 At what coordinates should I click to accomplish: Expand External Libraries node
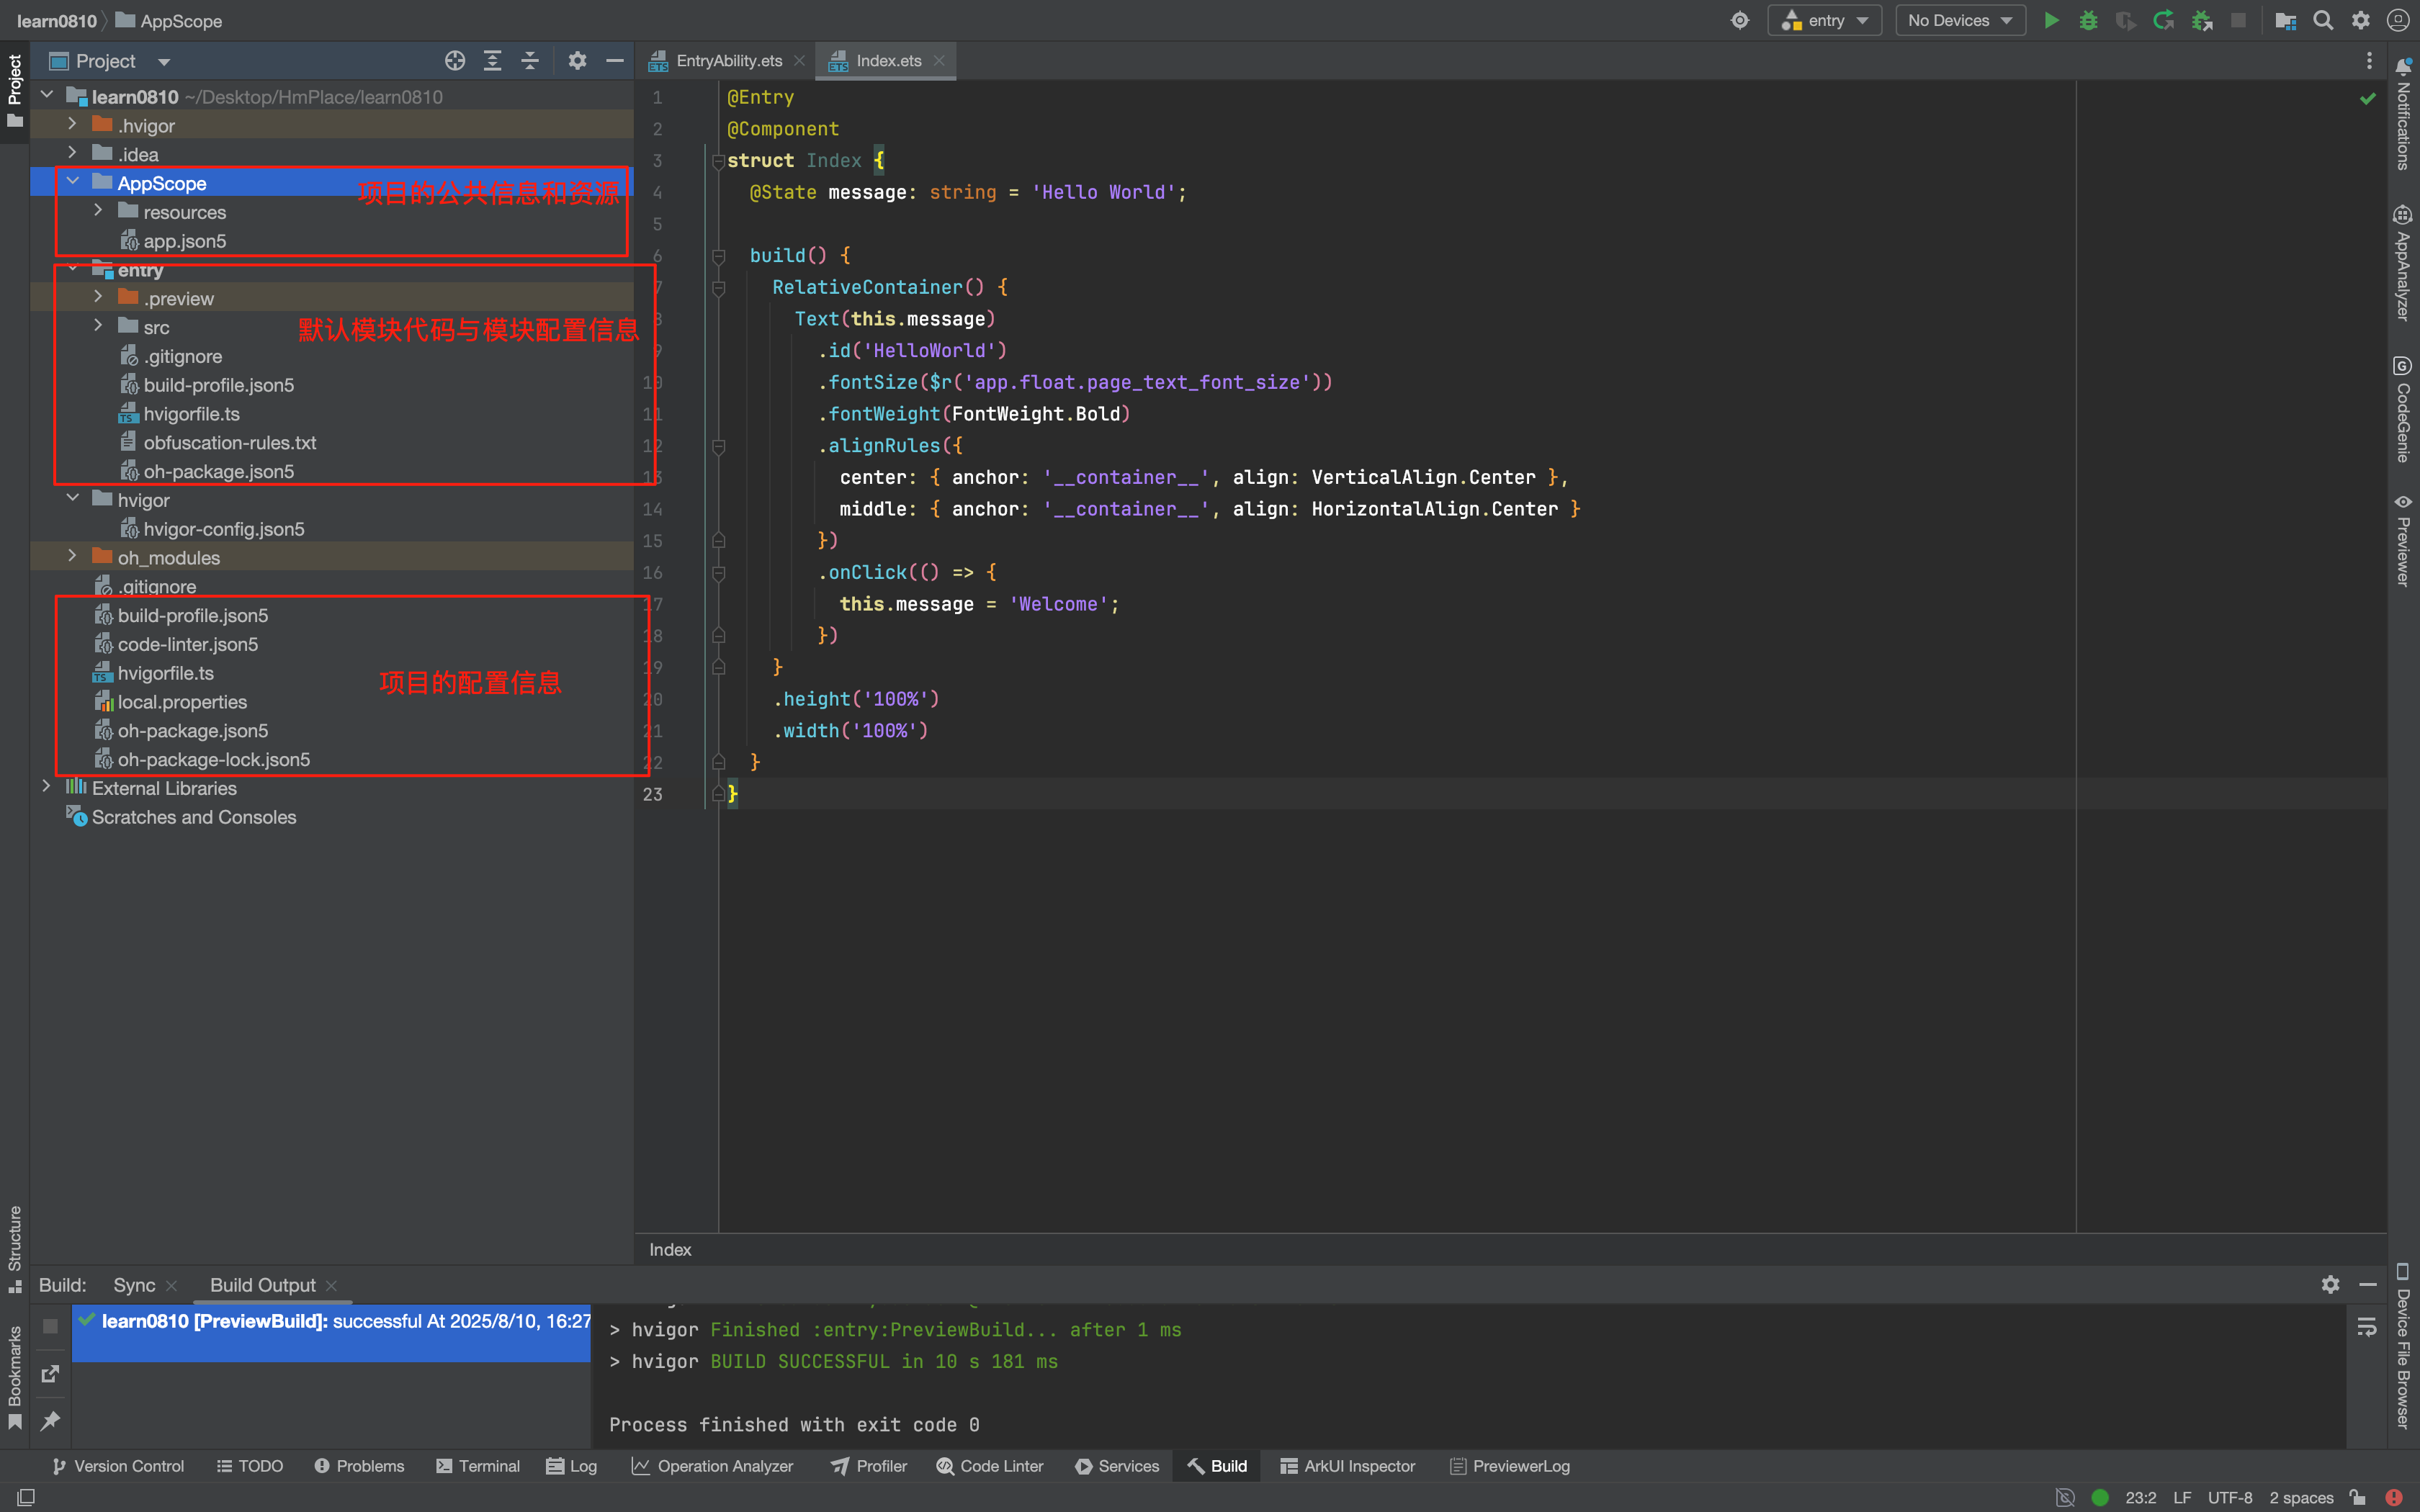click(46, 787)
